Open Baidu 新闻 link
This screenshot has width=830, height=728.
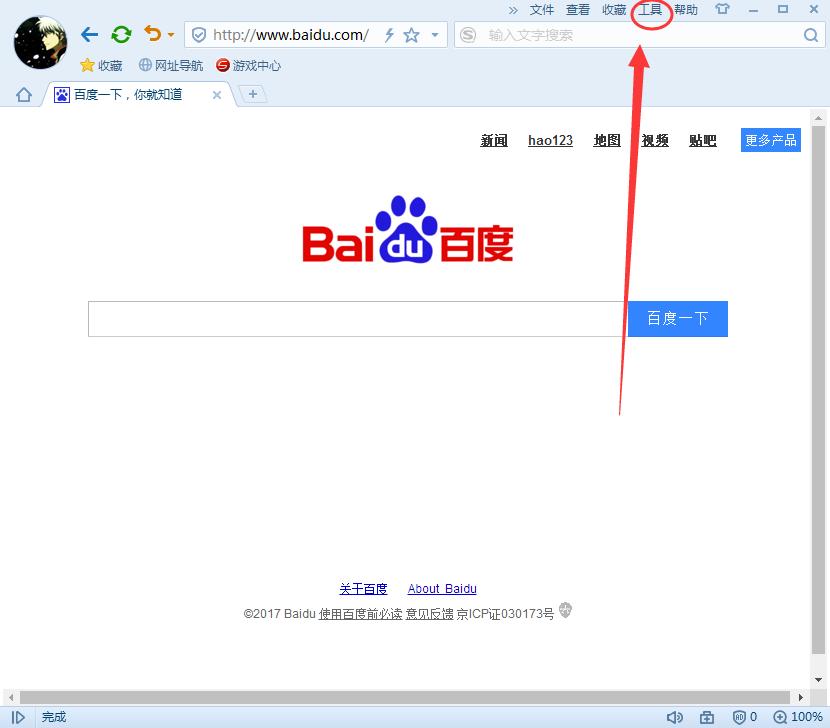coord(494,140)
